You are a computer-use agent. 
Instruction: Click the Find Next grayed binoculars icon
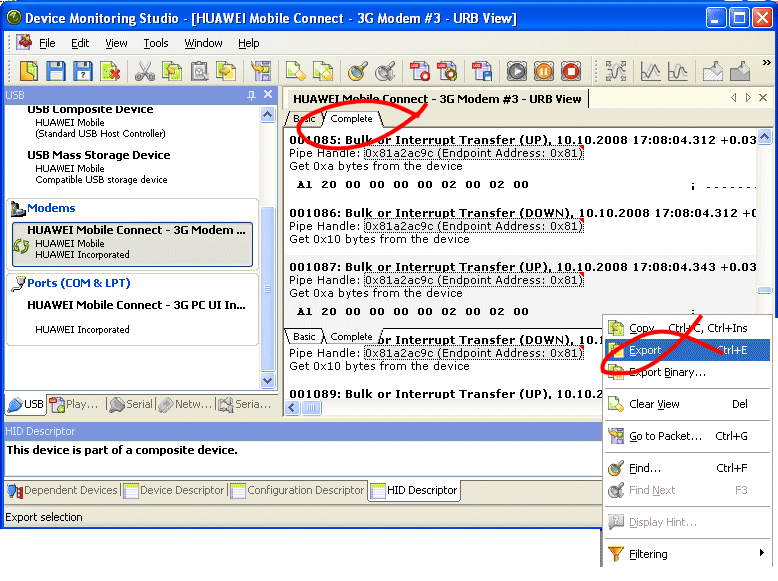[x=385, y=71]
